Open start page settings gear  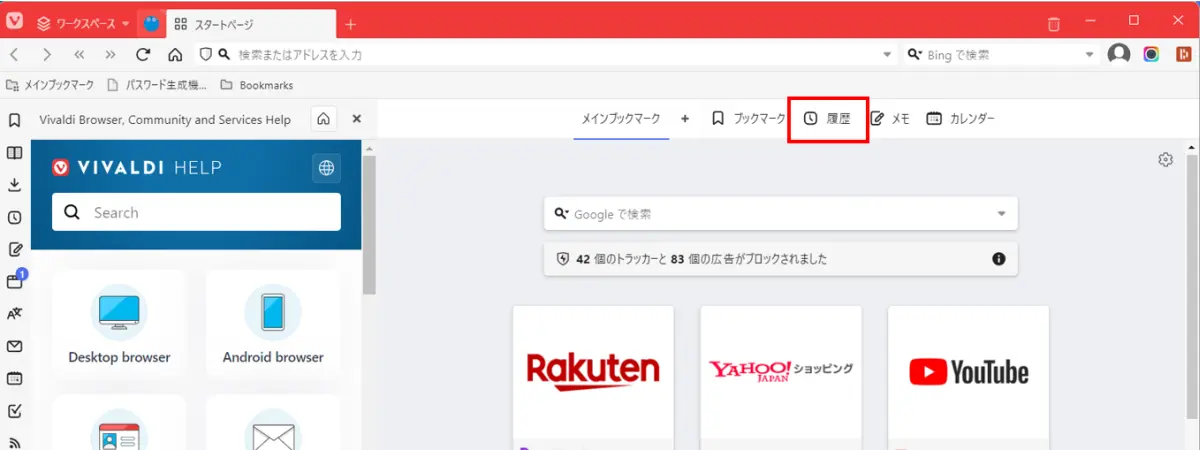(x=1165, y=160)
